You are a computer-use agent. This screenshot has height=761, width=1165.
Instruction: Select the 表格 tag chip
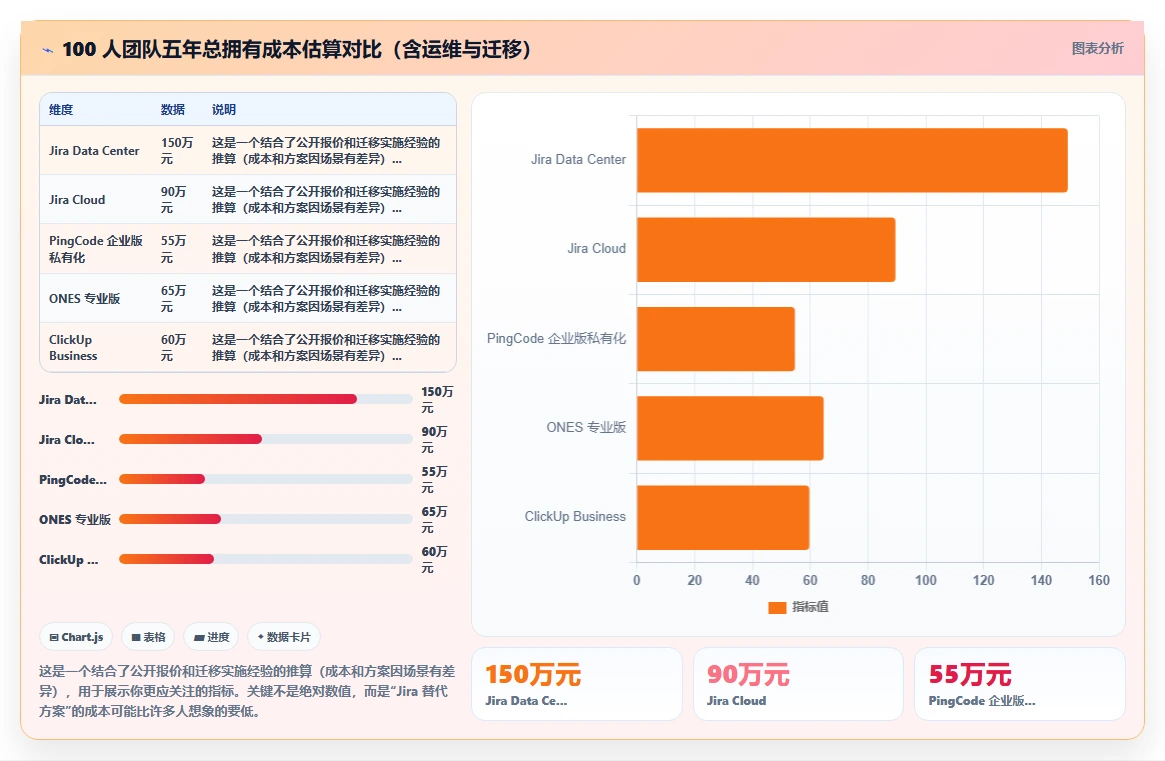(148, 637)
